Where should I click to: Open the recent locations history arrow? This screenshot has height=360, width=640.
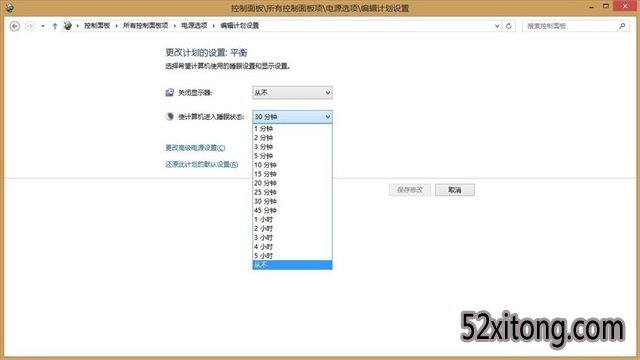(43, 26)
